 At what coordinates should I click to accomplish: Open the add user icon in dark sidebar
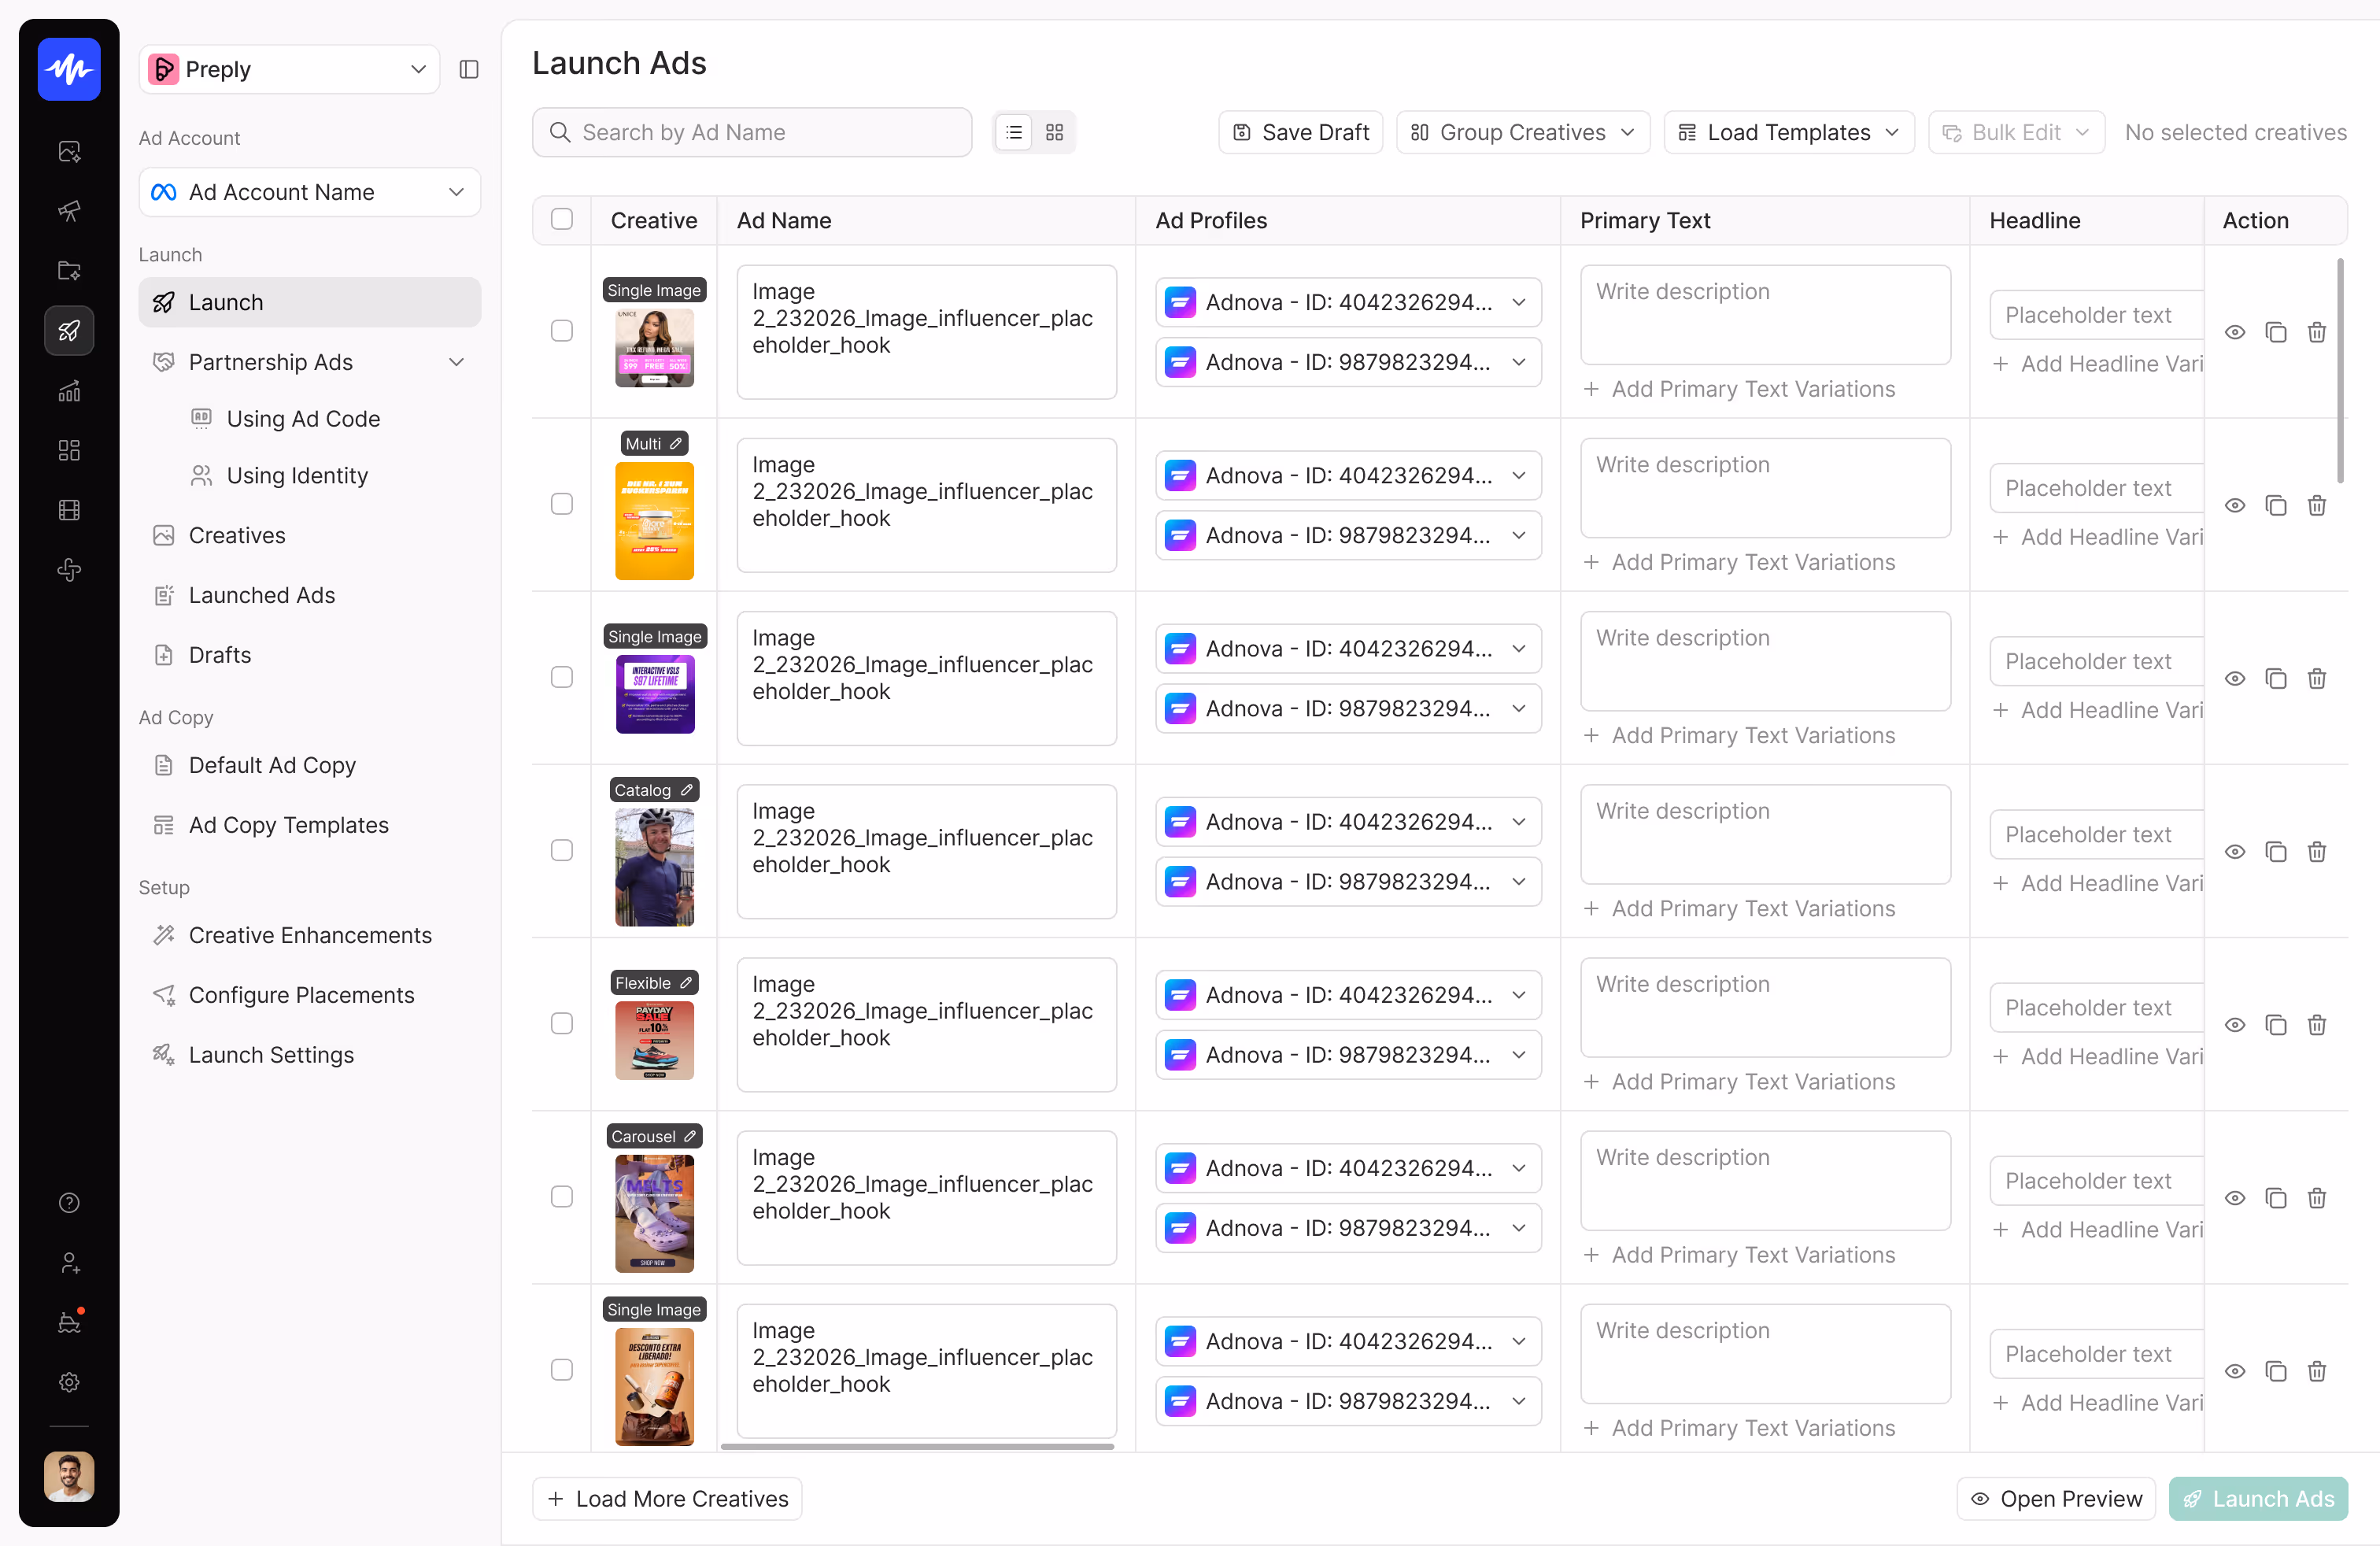[69, 1262]
